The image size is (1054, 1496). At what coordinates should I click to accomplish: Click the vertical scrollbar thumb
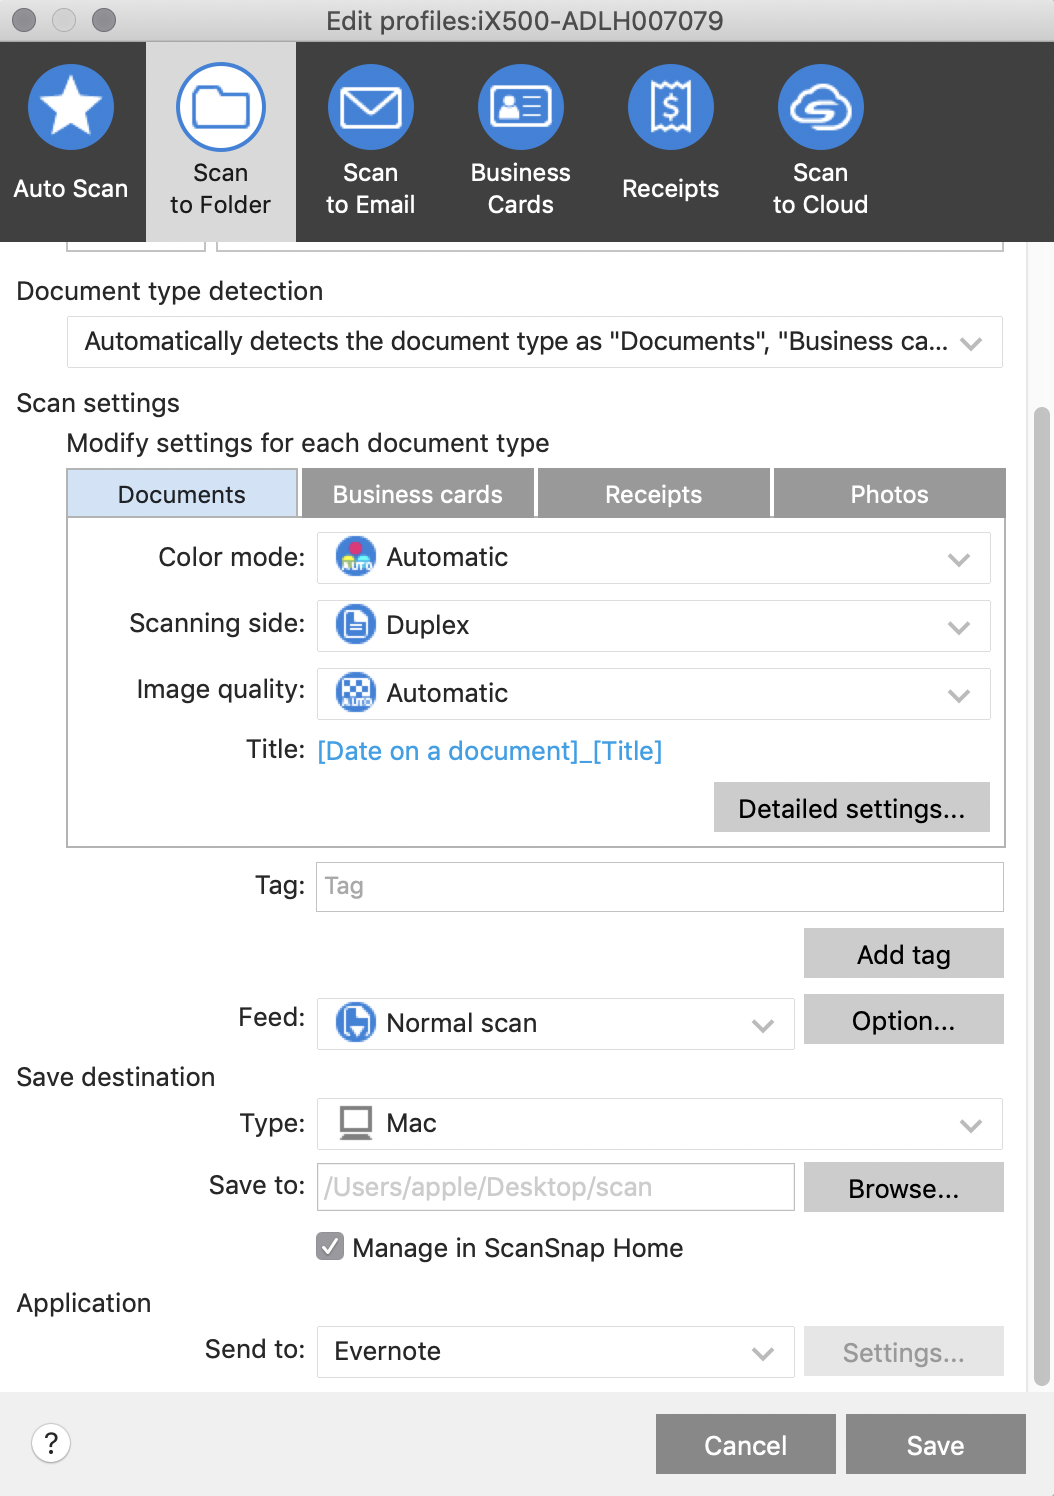[x=1041, y=895]
